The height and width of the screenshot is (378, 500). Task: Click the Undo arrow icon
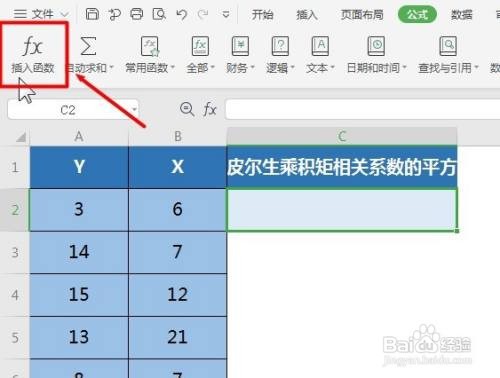coord(181,14)
